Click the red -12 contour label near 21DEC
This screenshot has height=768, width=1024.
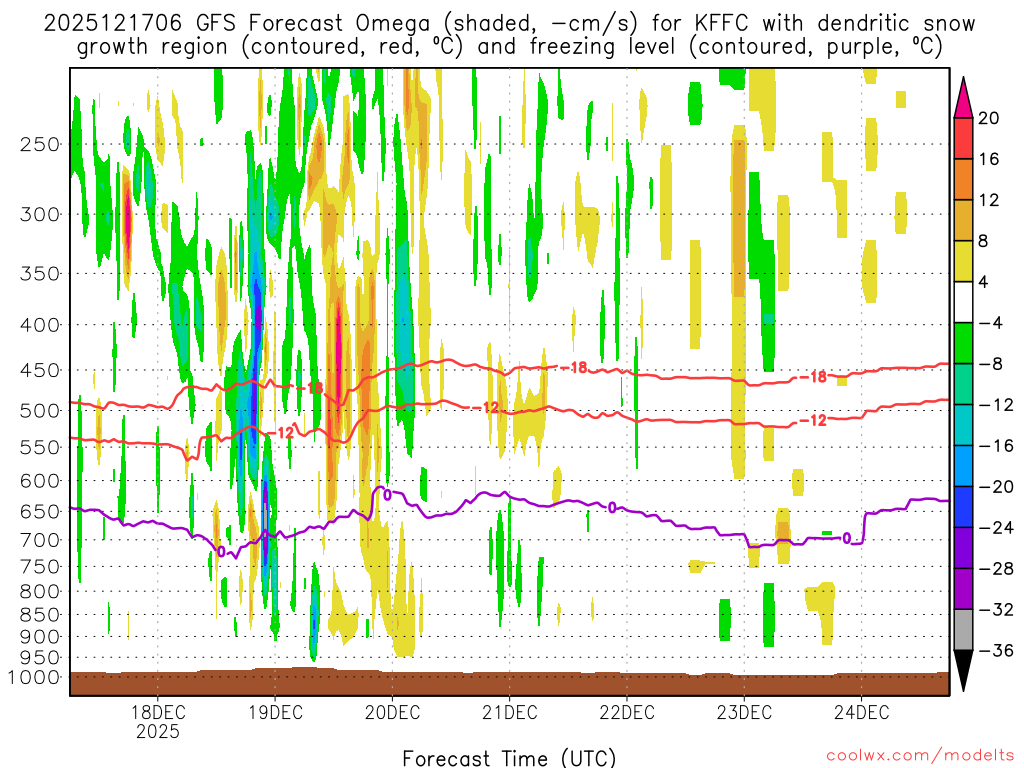(x=487, y=408)
